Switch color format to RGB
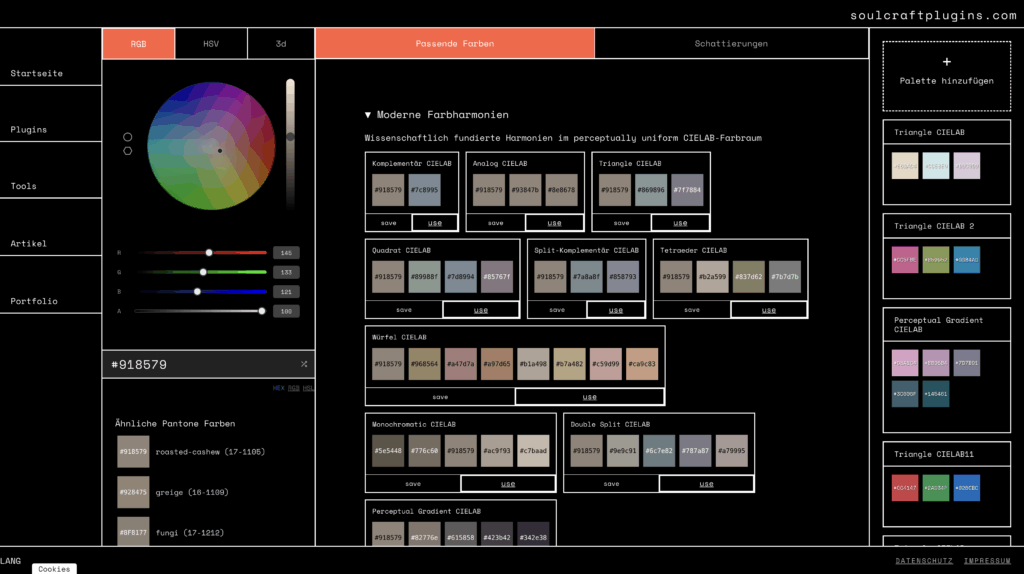Viewport: 1024px width, 574px height. point(294,388)
